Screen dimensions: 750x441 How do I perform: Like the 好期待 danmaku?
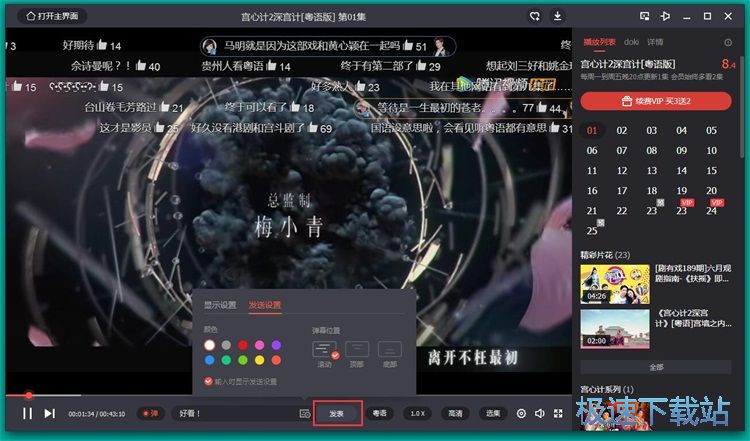point(102,45)
